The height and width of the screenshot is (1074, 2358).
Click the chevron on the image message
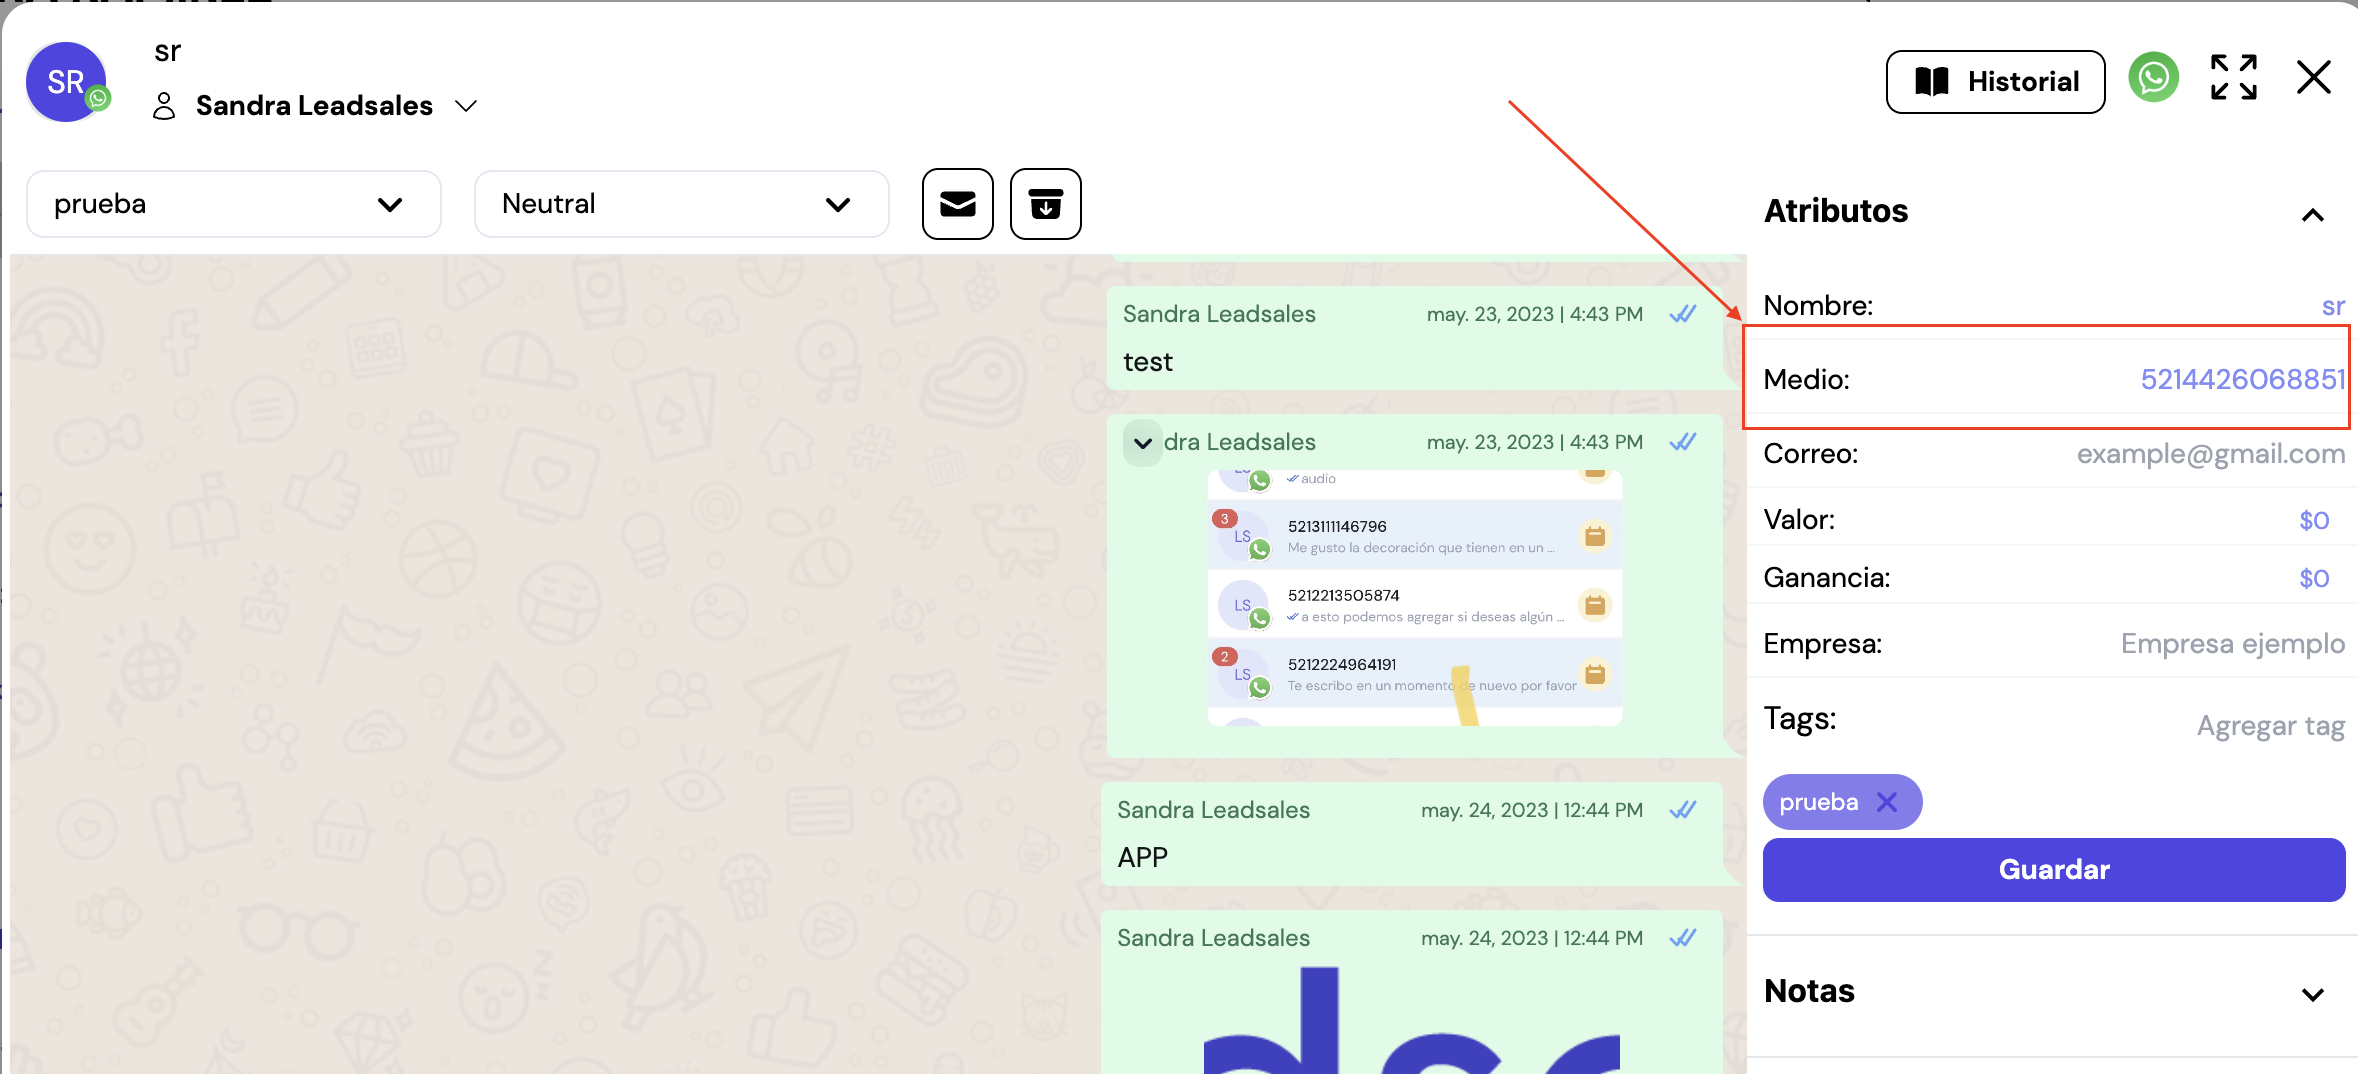point(1142,443)
